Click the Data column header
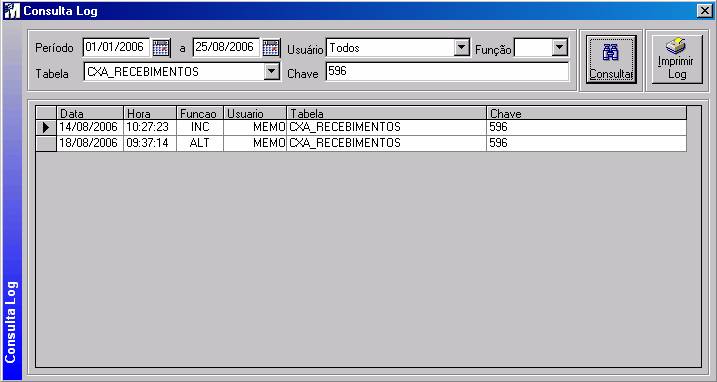The width and height of the screenshot is (717, 382). (x=90, y=113)
